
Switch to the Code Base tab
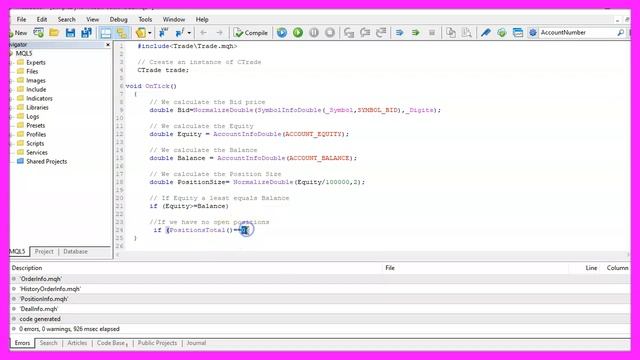[x=112, y=343]
